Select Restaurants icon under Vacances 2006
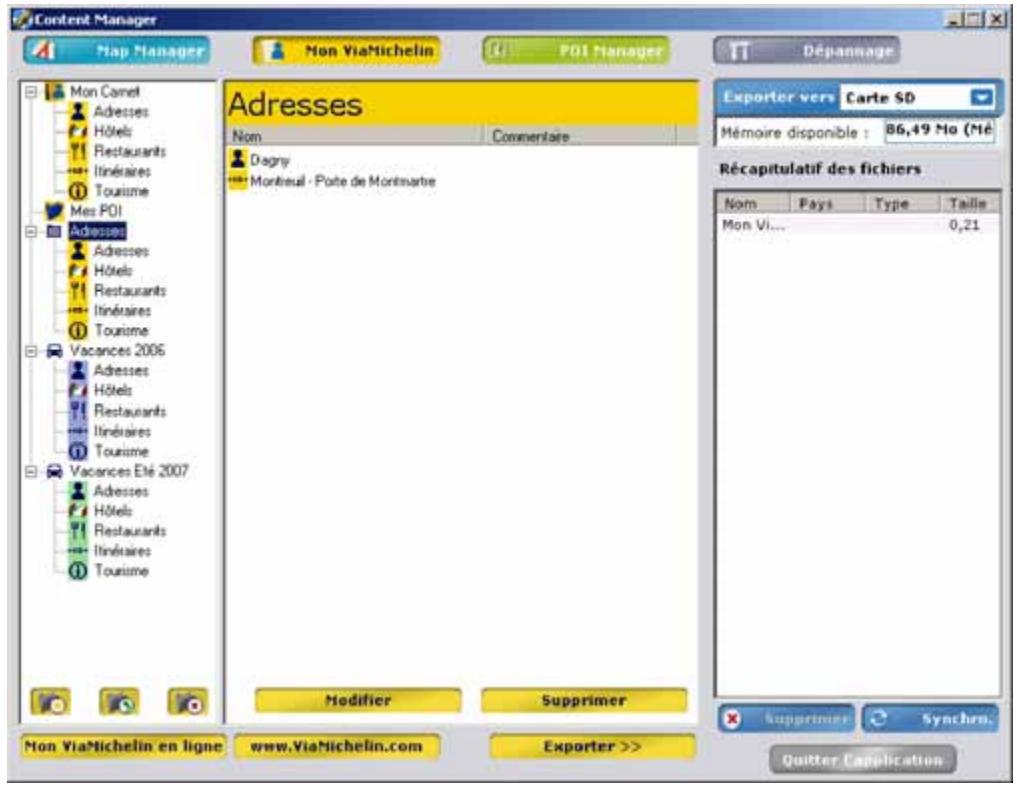Image resolution: width=1017 pixels, height=787 pixels. 78,411
